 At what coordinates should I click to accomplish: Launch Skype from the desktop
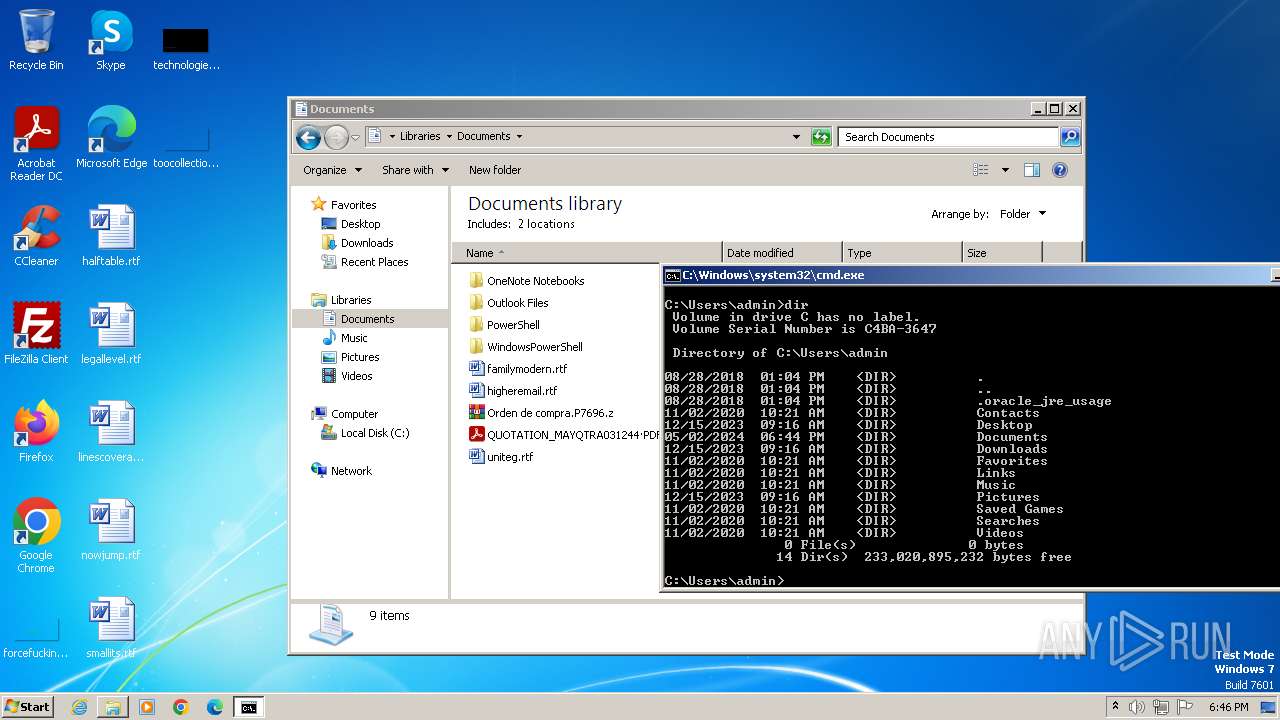tap(110, 40)
